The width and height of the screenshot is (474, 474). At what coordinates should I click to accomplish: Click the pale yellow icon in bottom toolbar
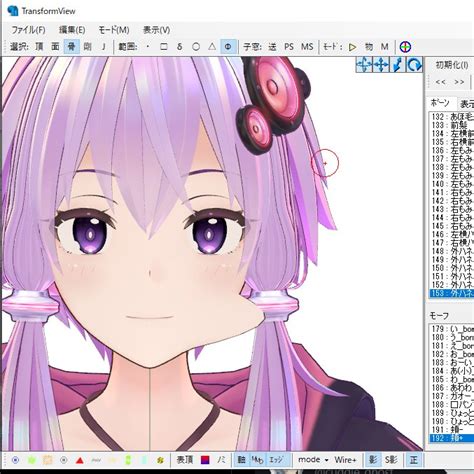[x=112, y=460]
